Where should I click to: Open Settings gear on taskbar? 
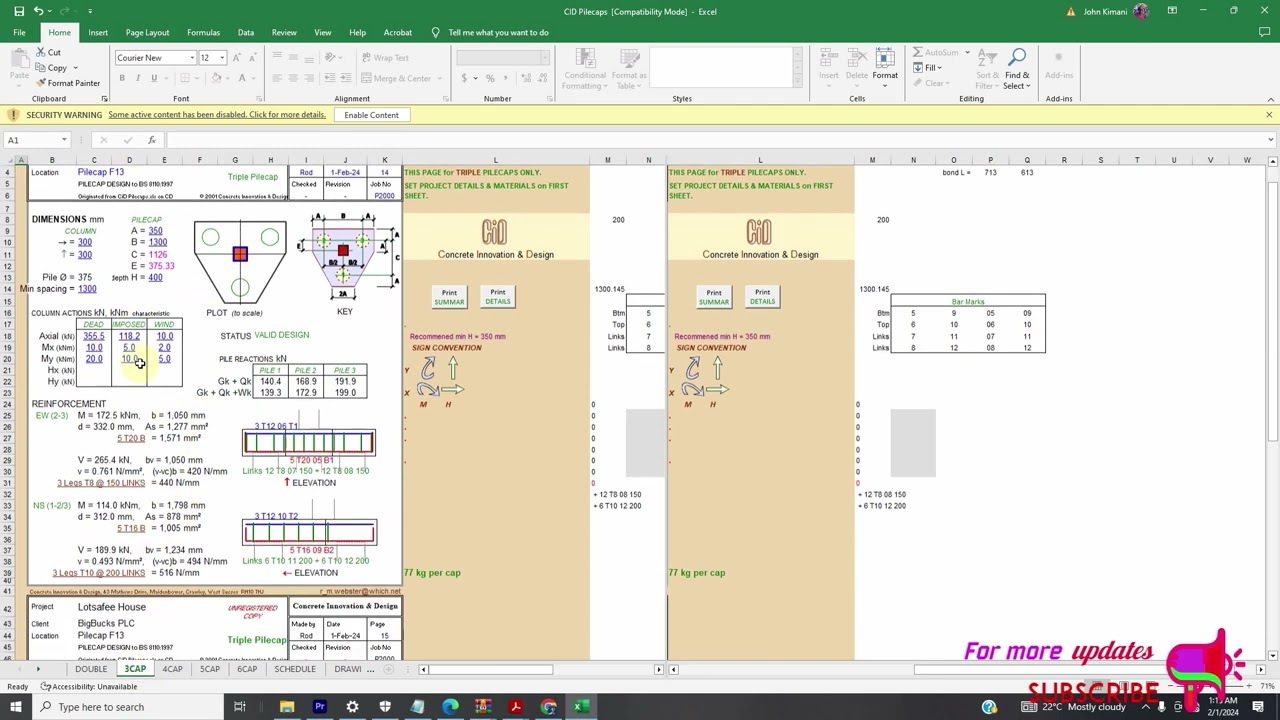coord(352,707)
